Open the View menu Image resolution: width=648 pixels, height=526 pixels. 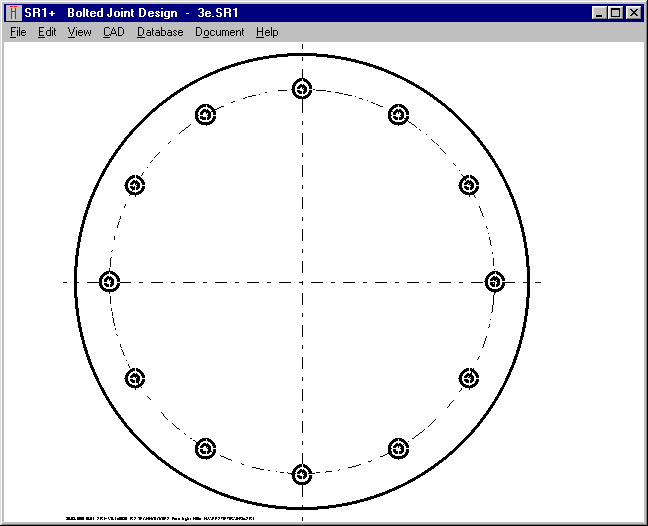(79, 32)
